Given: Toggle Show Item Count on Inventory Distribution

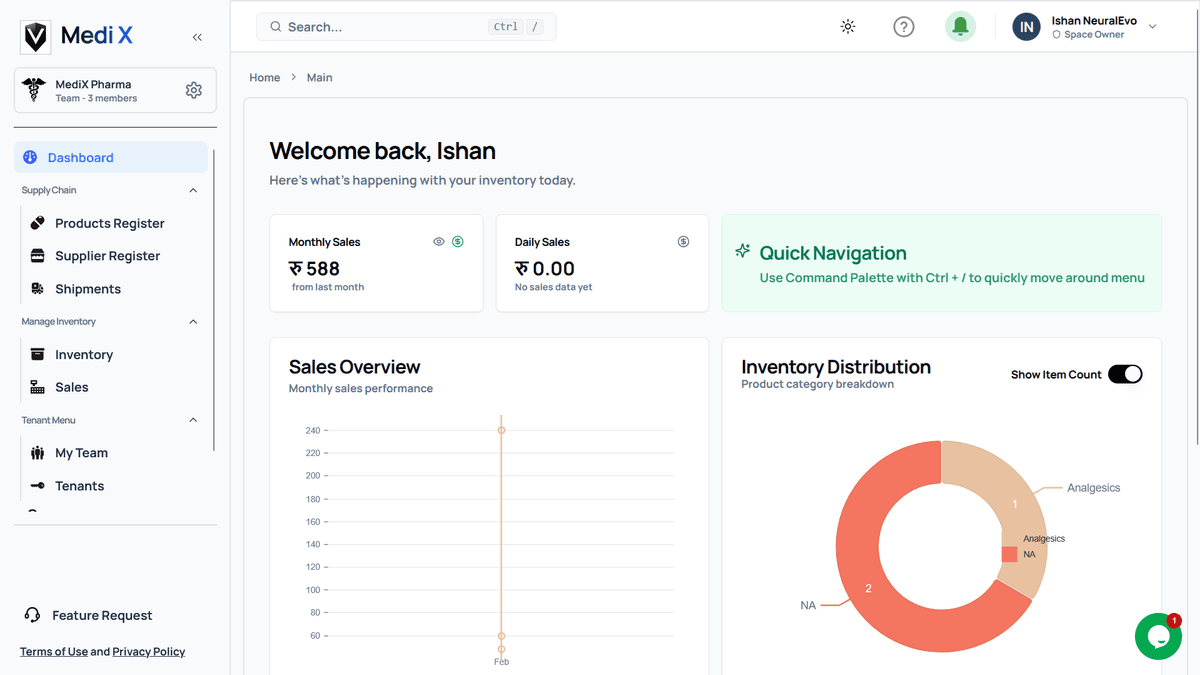Looking at the screenshot, I should [x=1125, y=373].
